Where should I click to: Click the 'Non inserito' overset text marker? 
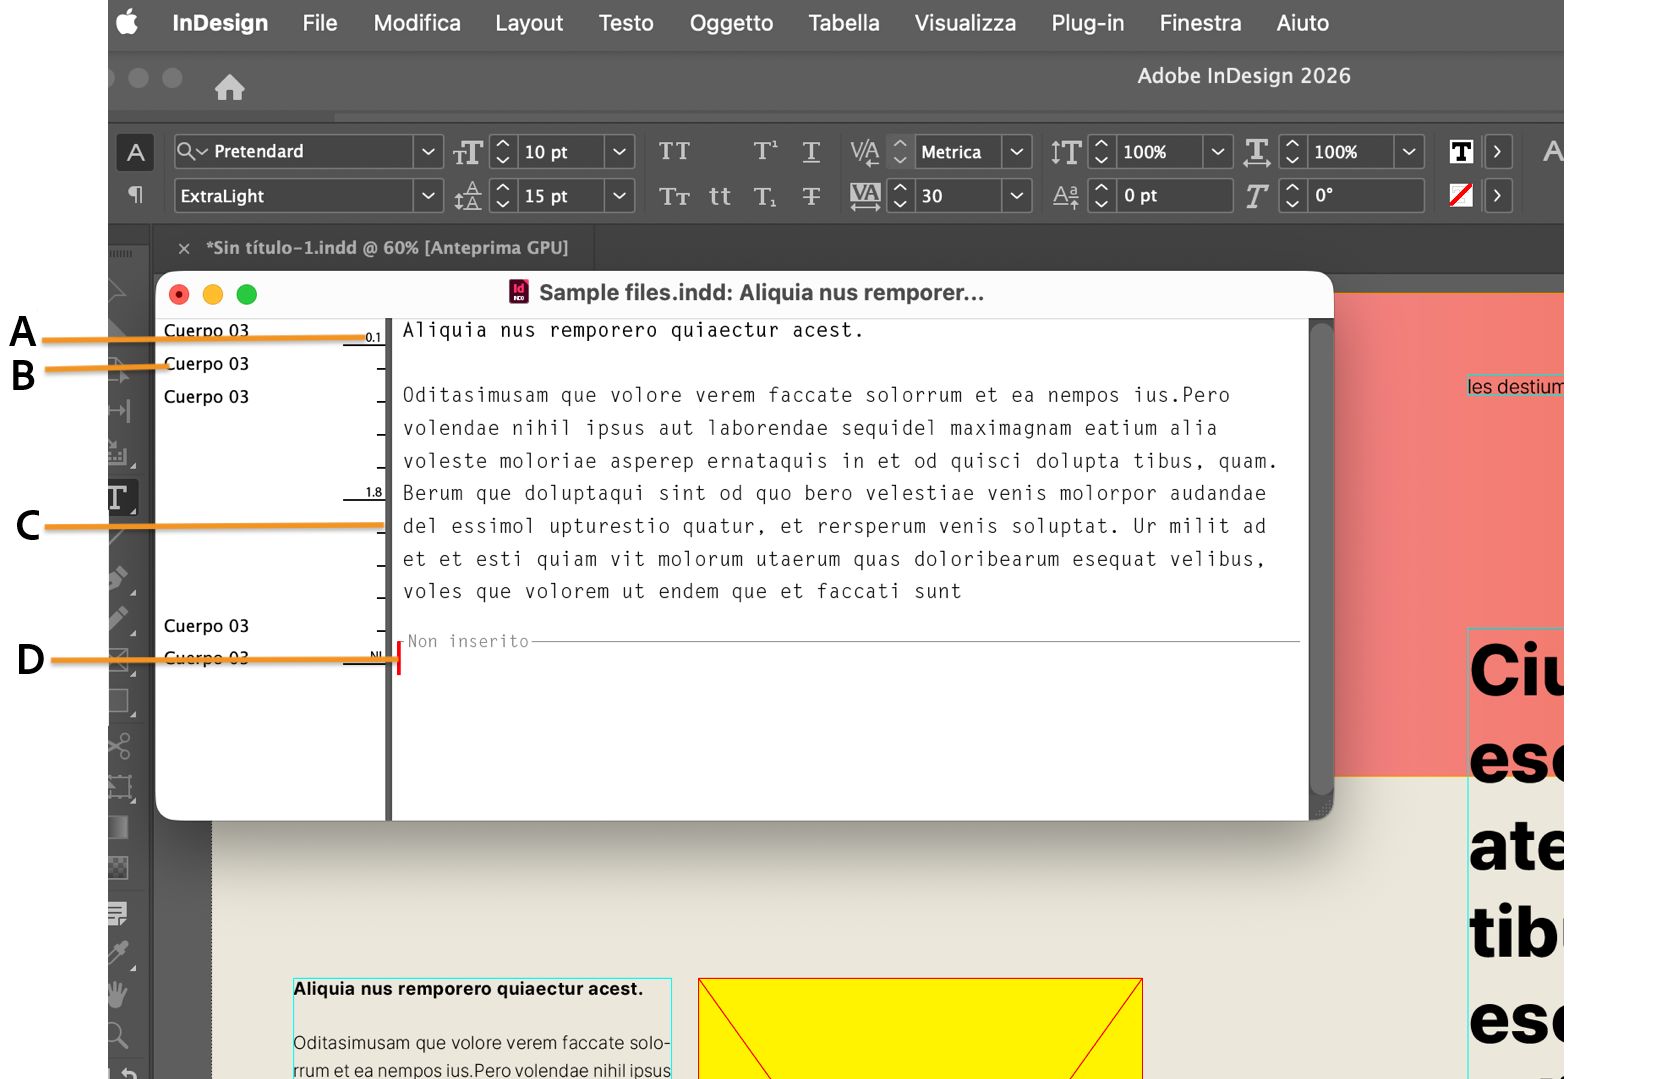tap(468, 642)
